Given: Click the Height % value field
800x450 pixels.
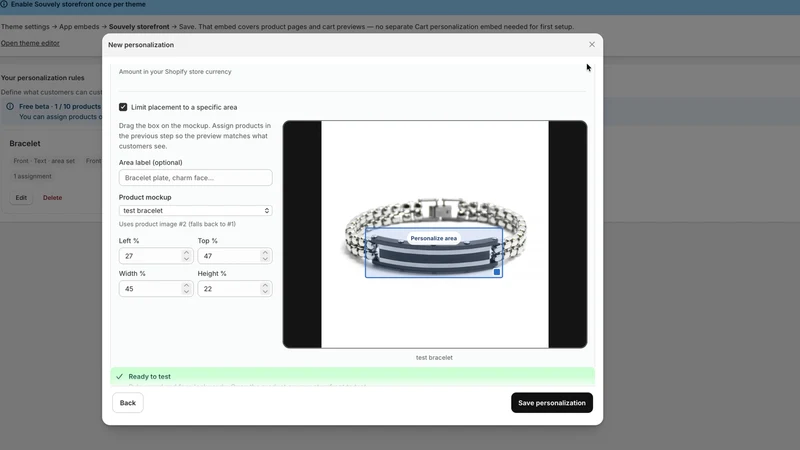Looking at the screenshot, I should pyautogui.click(x=229, y=288).
